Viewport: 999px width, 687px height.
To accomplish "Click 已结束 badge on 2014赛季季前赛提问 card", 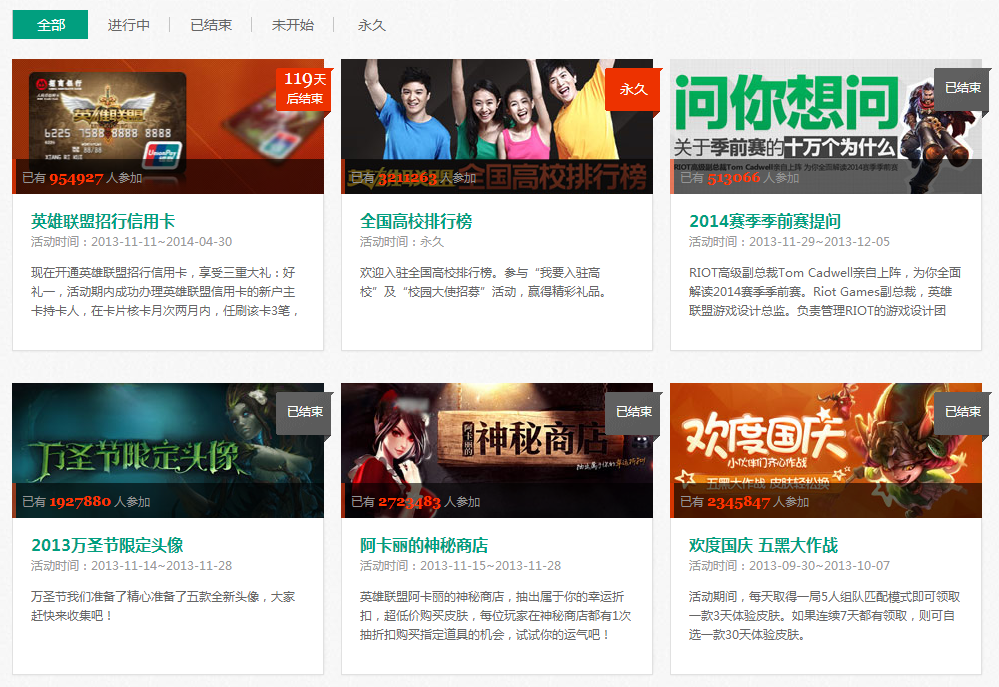I will click(962, 89).
